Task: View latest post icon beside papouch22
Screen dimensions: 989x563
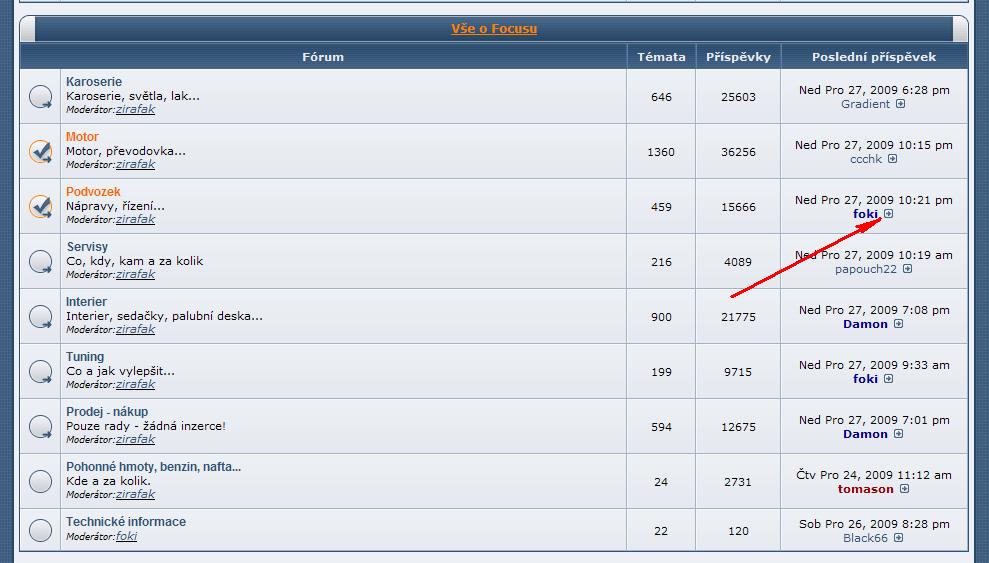Action: pos(907,269)
